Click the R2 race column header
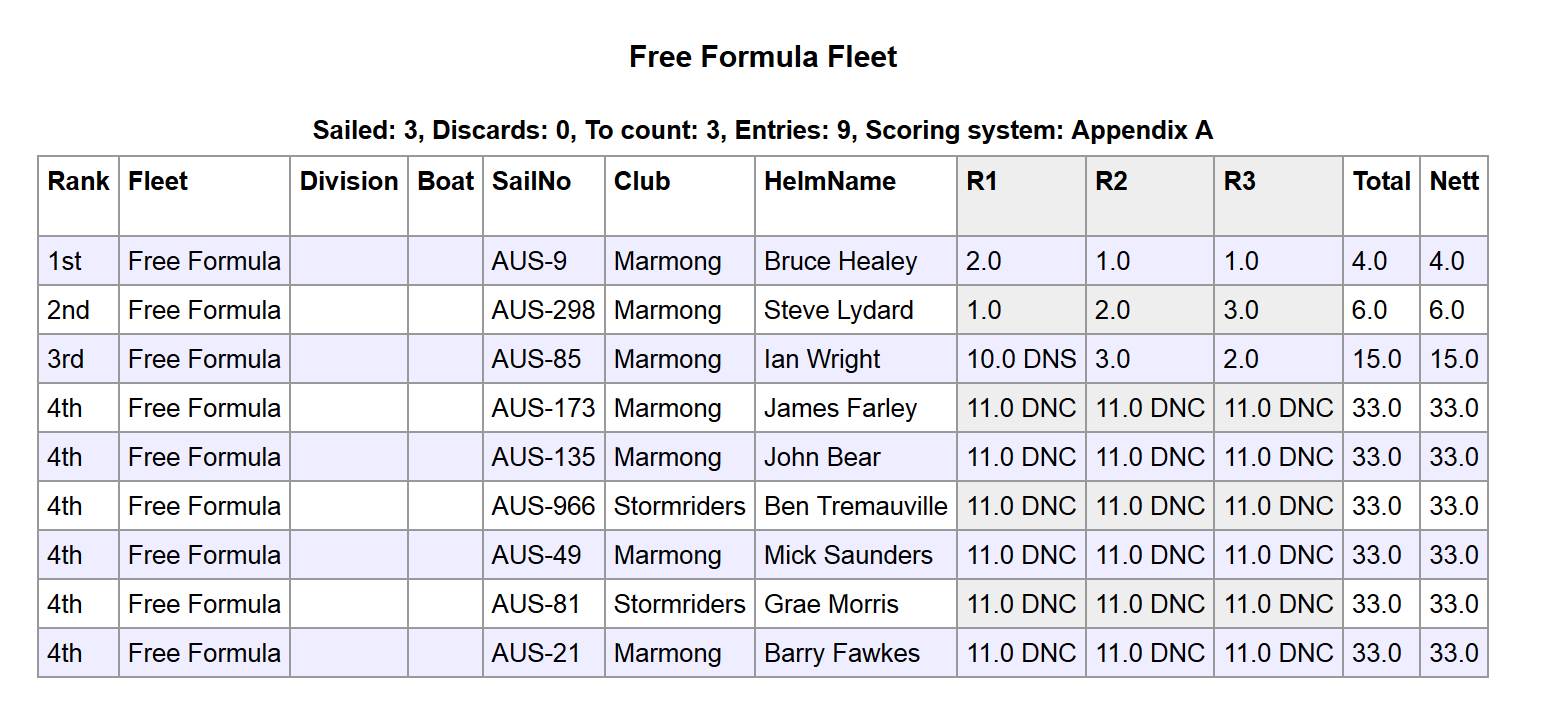Viewport: 1545px width, 726px height. point(1111,182)
